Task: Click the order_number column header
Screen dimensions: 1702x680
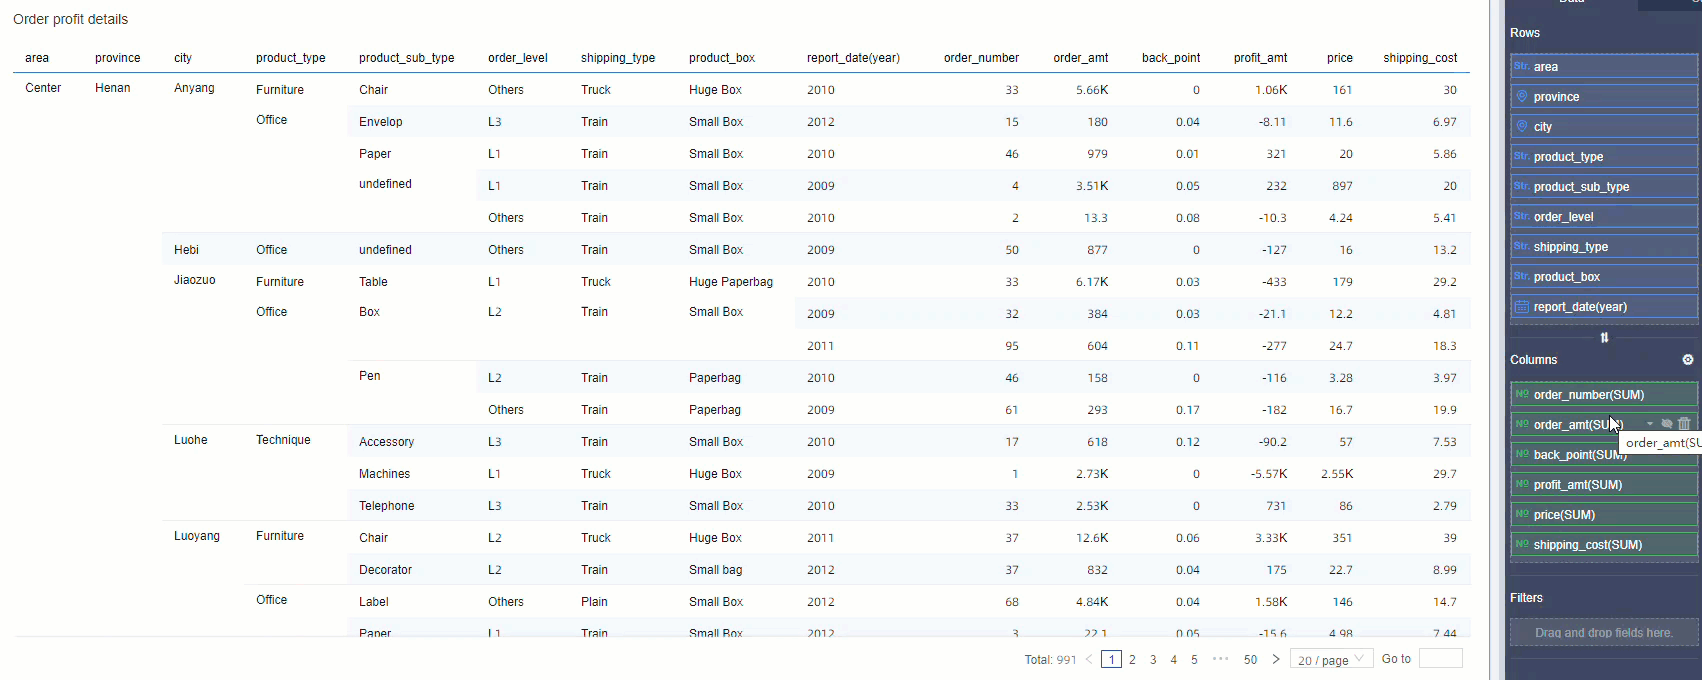Action: [981, 58]
